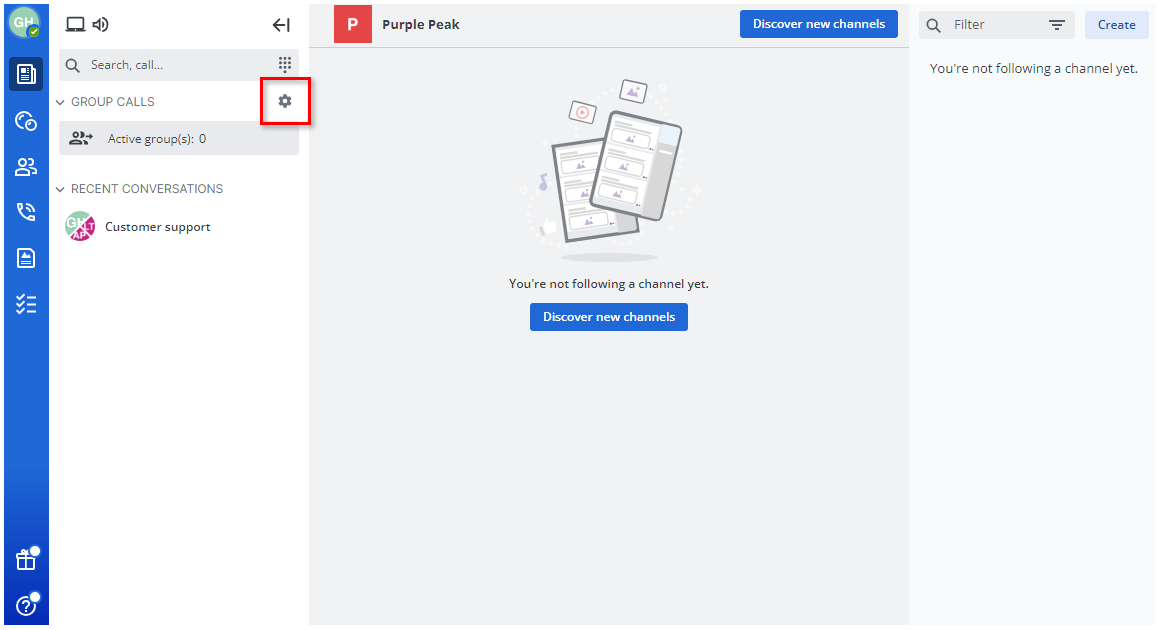Click the top Discover new channels button
Image resolution: width=1163 pixels, height=630 pixels.
tap(818, 24)
